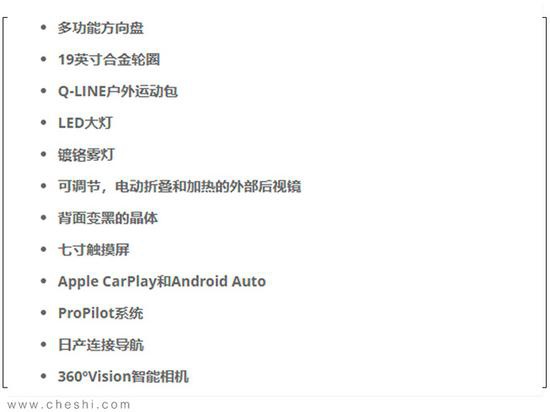
Task: Select the ProPilot系统 list item
Action: tap(101, 313)
